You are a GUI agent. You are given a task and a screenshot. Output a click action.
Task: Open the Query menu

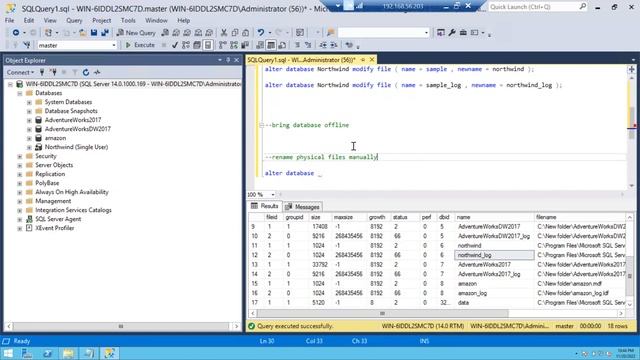click(74, 20)
